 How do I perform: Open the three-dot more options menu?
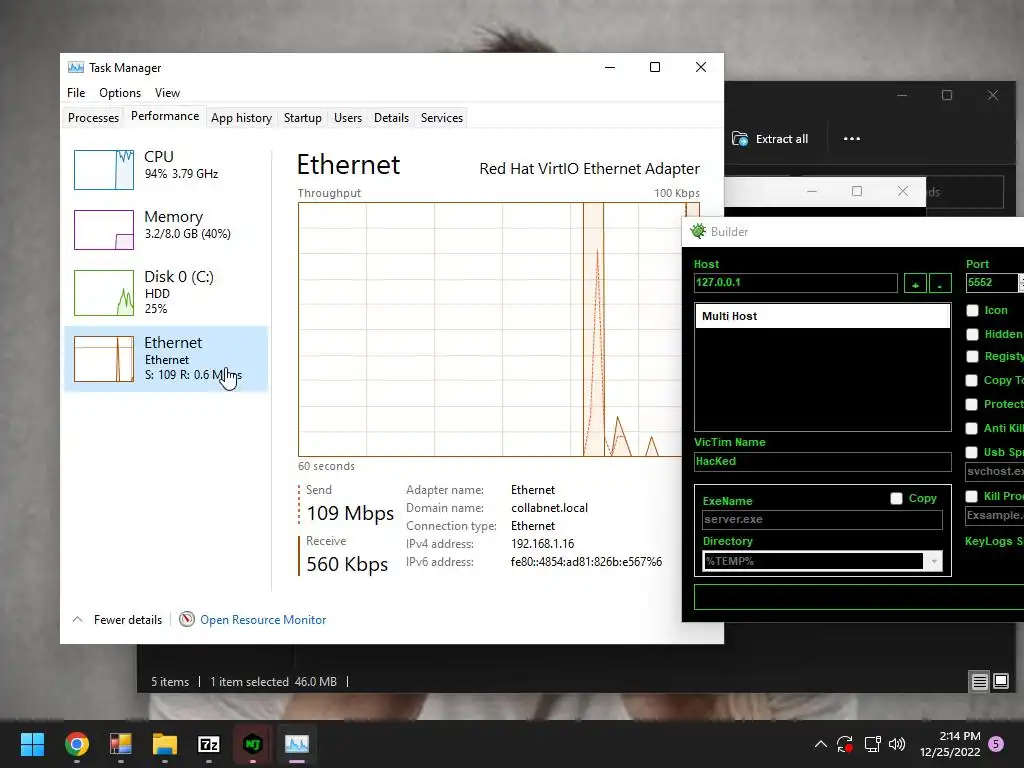coord(852,138)
